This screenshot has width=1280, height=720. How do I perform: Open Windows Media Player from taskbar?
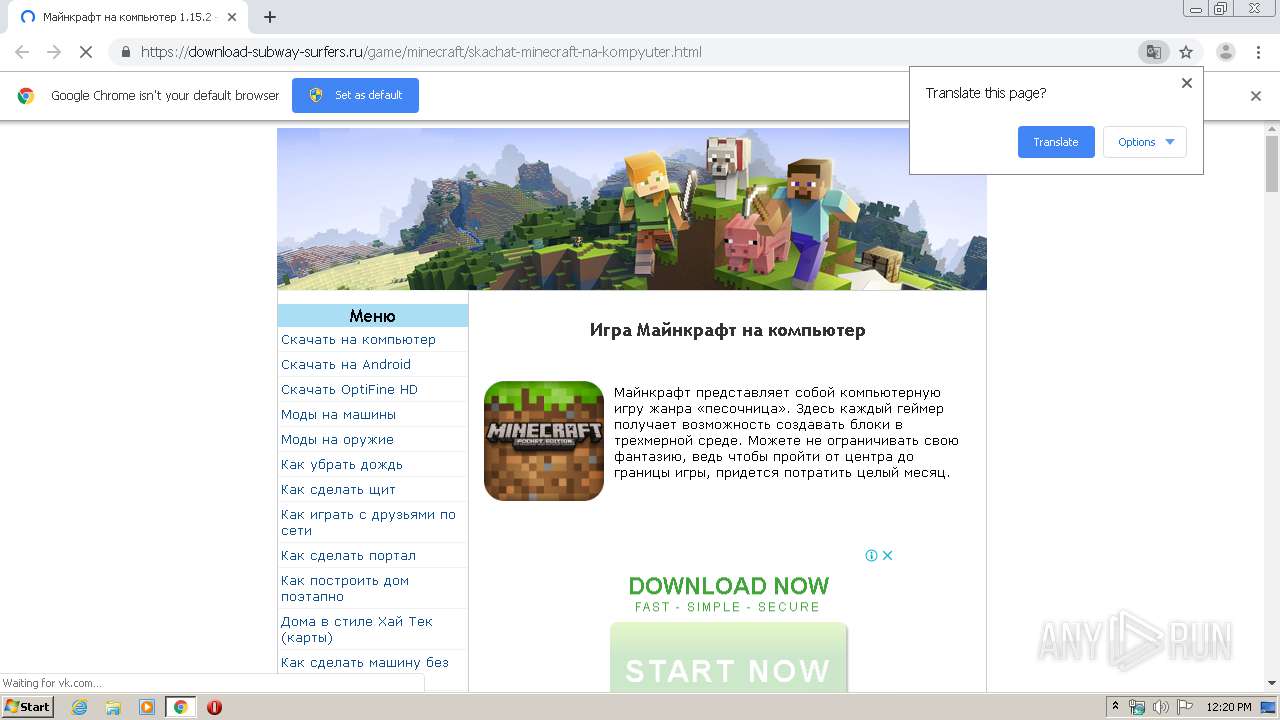(x=147, y=707)
